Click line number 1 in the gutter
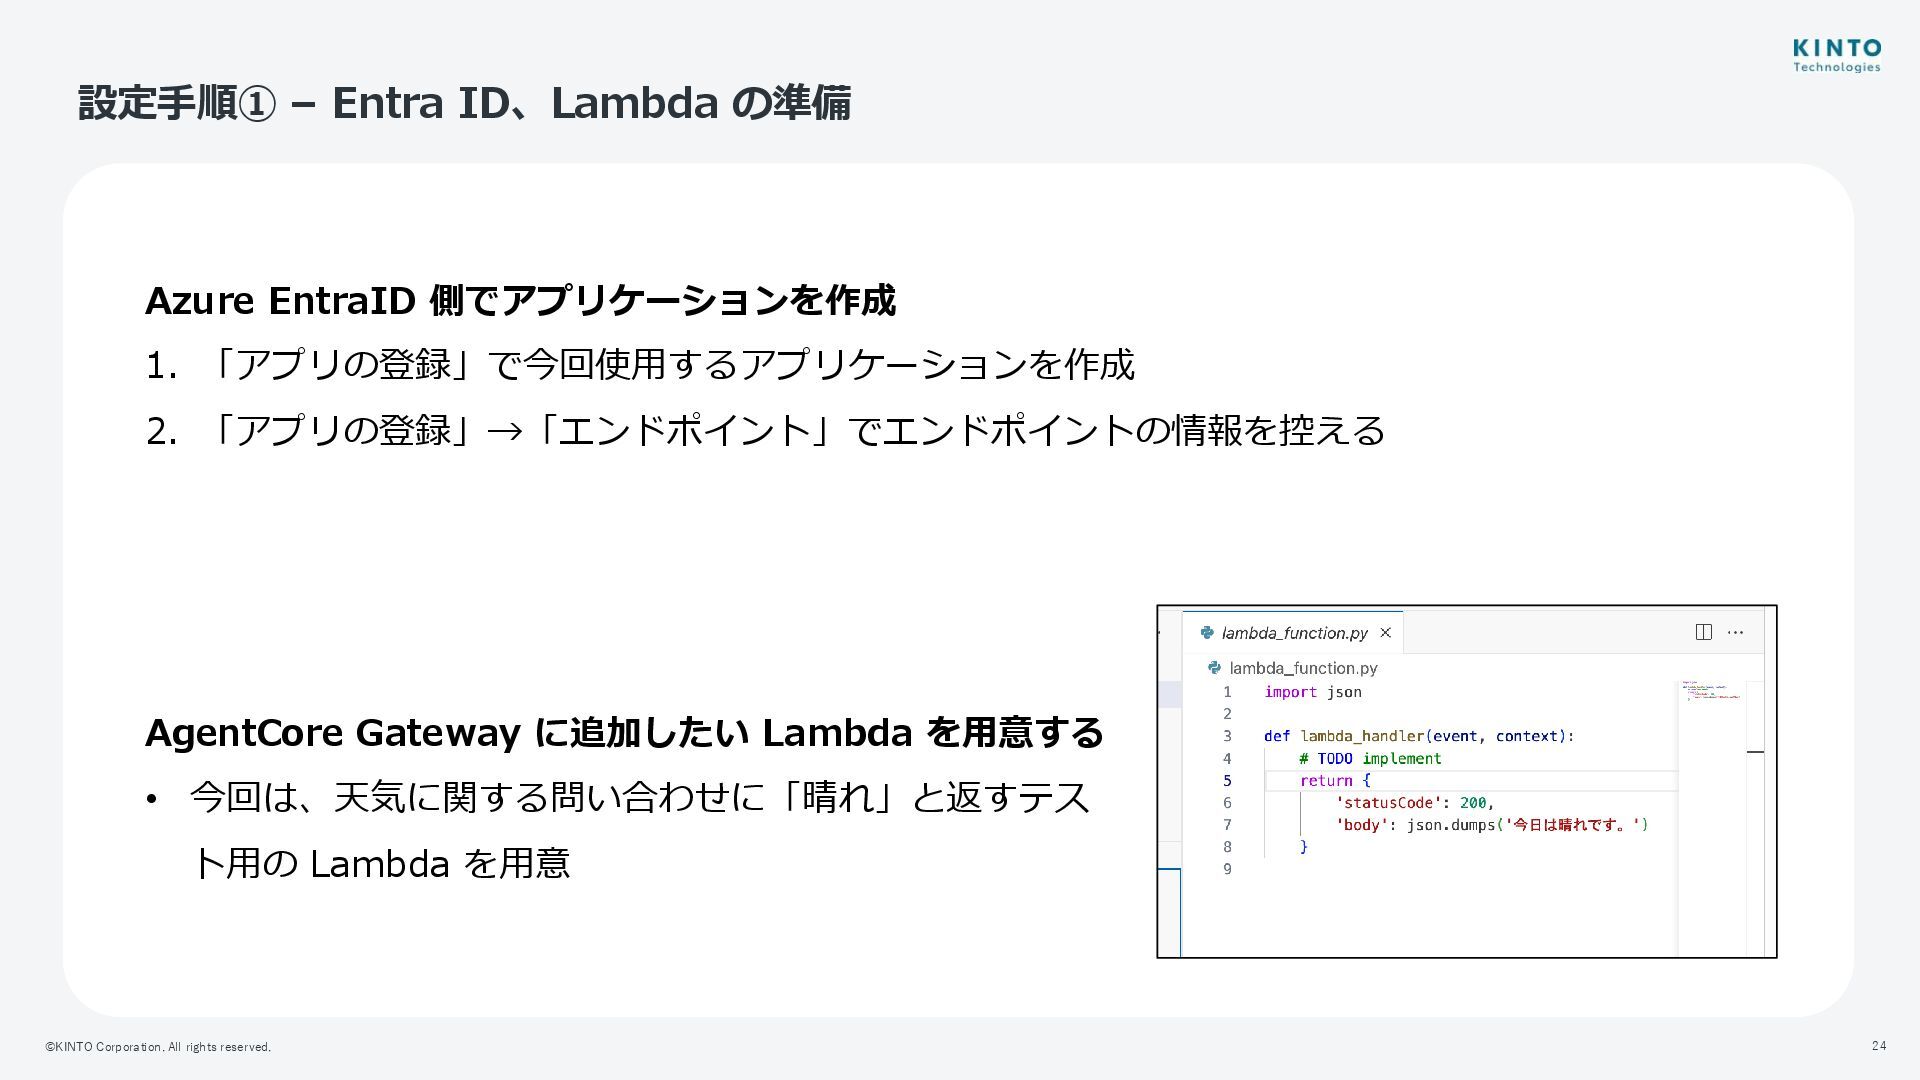The height and width of the screenshot is (1080, 1920). click(x=1227, y=692)
